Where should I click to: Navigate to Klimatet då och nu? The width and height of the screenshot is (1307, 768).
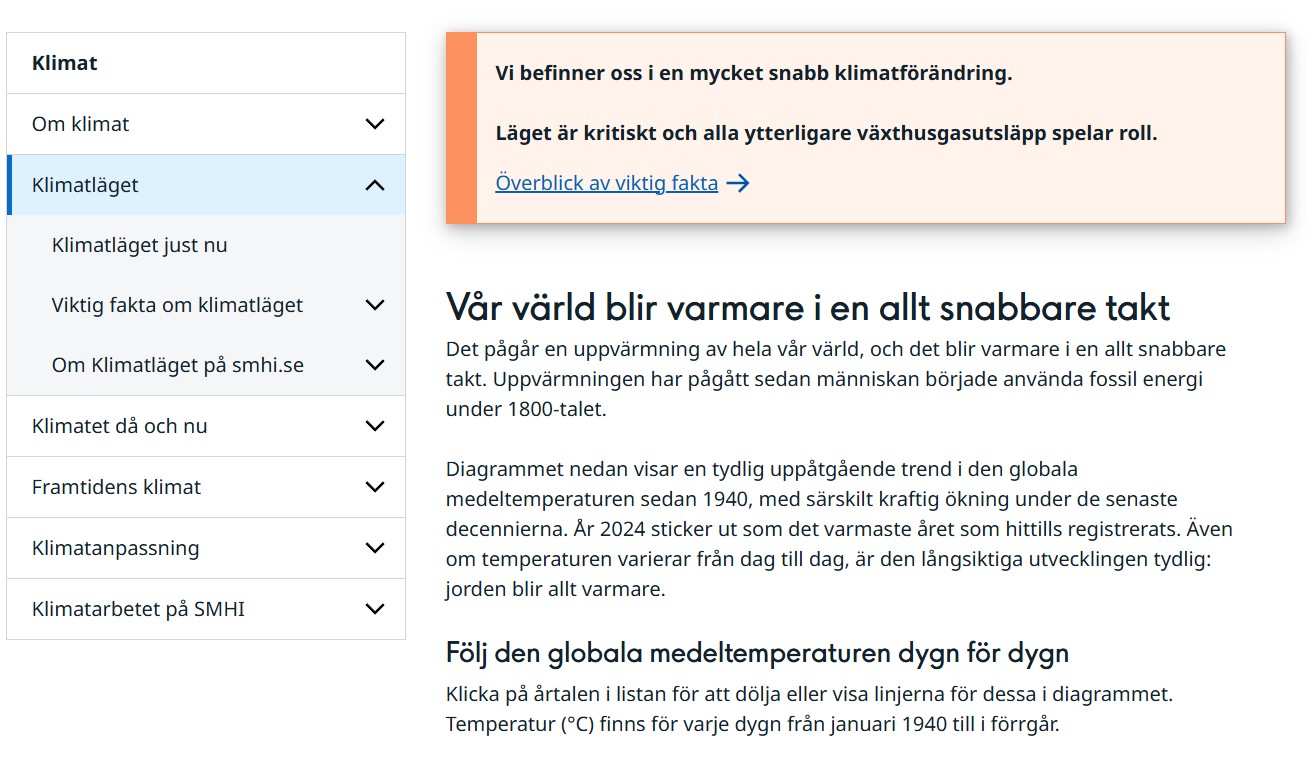pos(120,426)
